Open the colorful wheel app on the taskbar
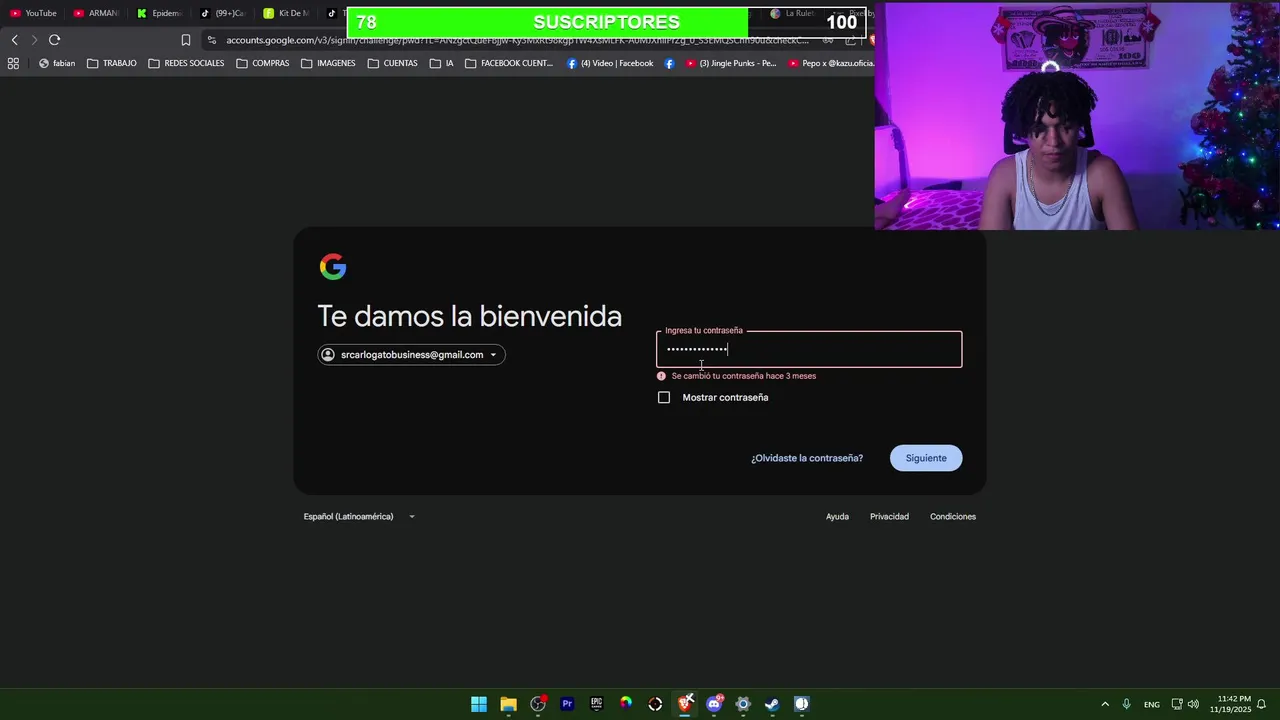The width and height of the screenshot is (1280, 720). click(626, 704)
